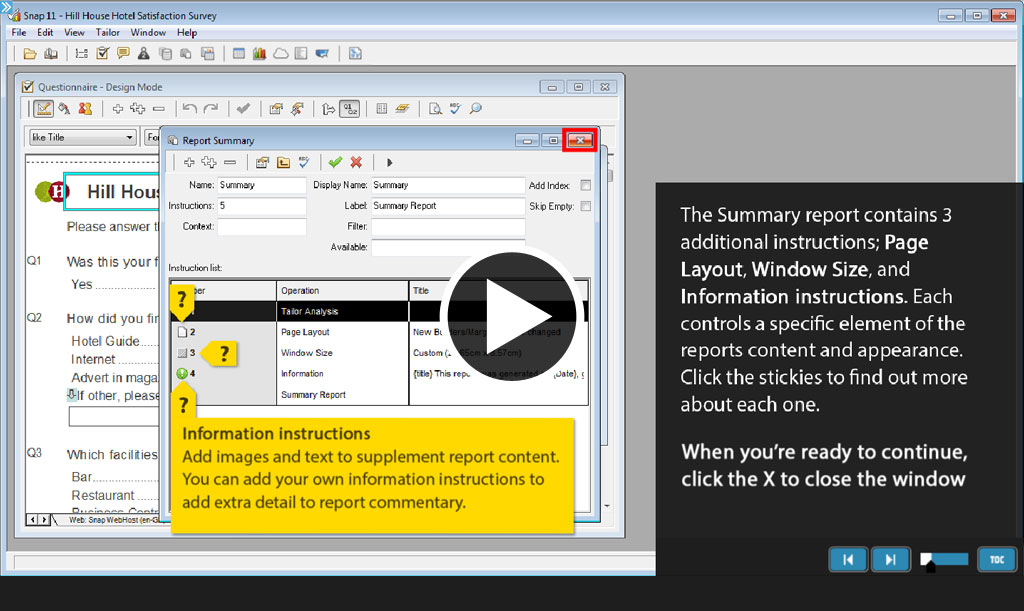Open the TOC table of contents
This screenshot has height=611, width=1024.
click(997, 559)
